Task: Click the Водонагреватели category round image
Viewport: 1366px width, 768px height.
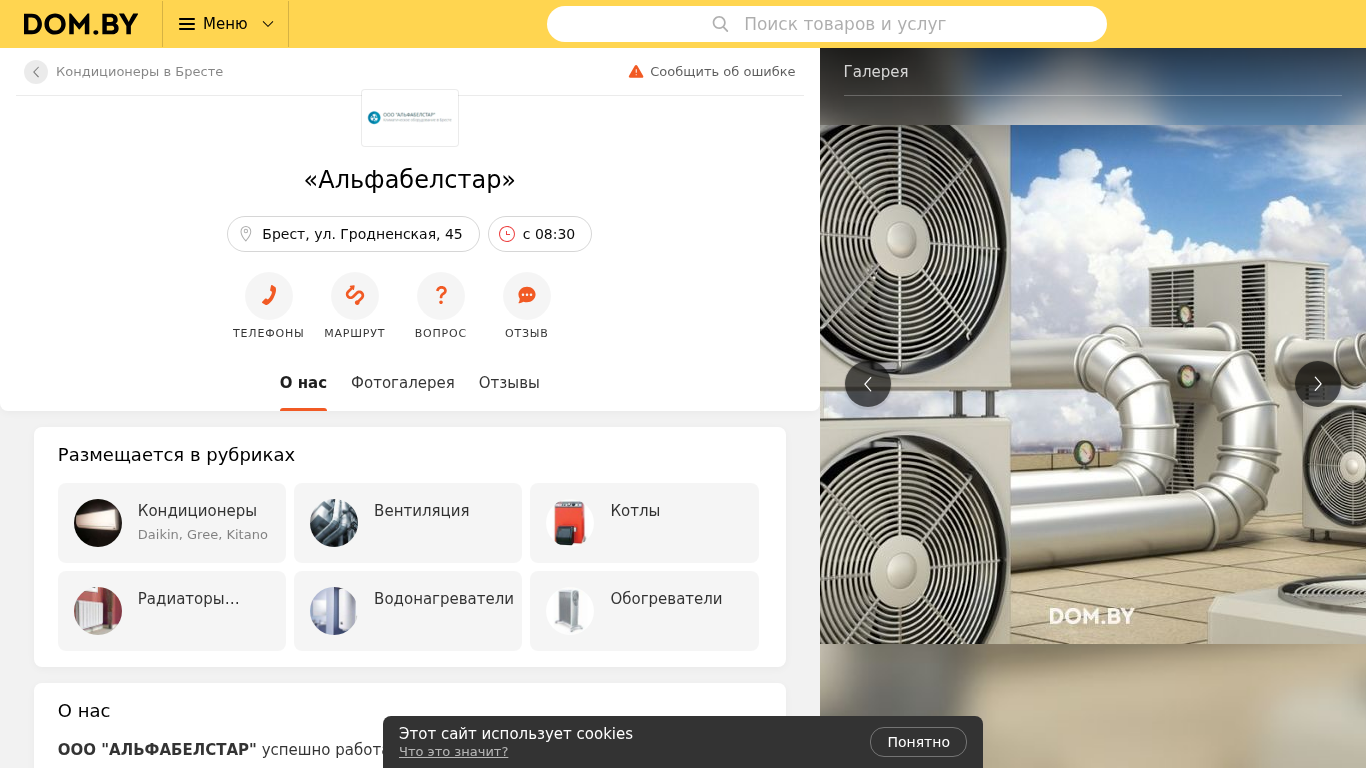Action: click(334, 611)
